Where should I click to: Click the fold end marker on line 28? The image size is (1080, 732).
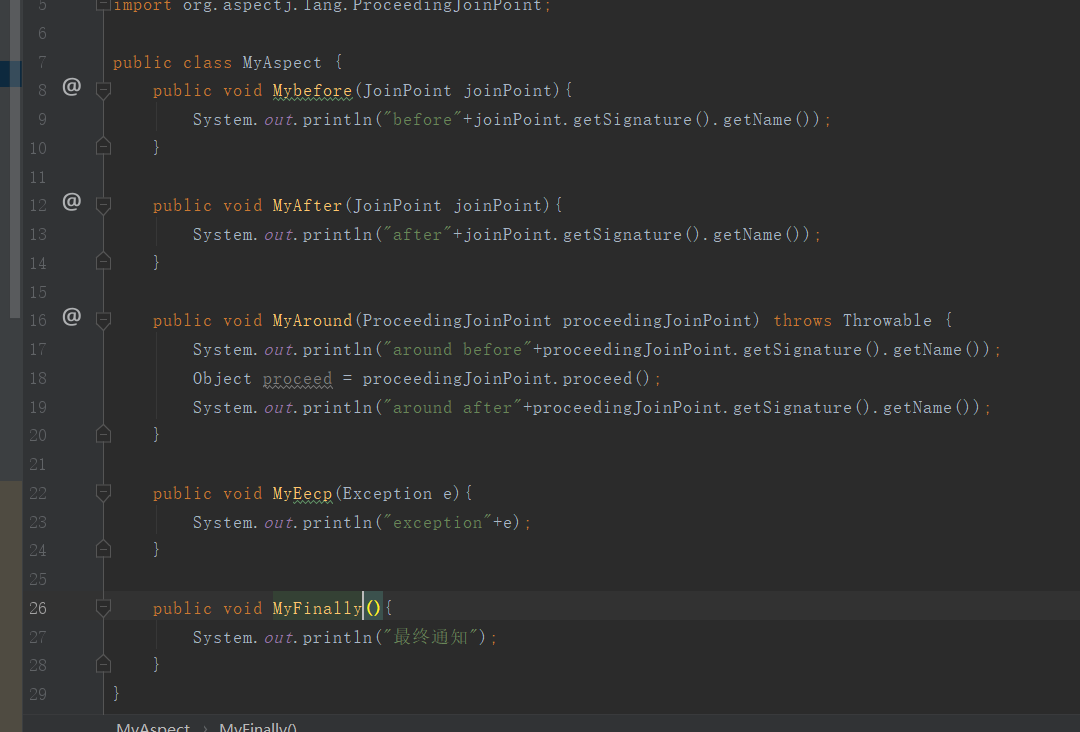103,664
